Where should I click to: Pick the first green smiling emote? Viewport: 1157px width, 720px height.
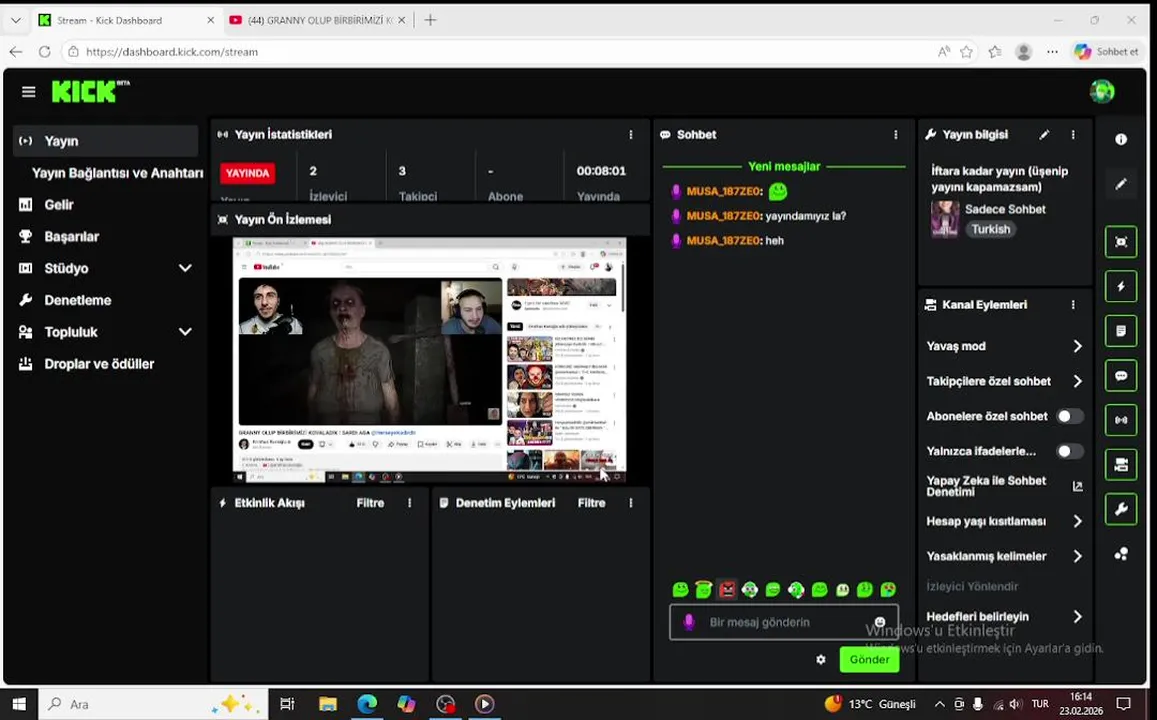click(x=680, y=589)
